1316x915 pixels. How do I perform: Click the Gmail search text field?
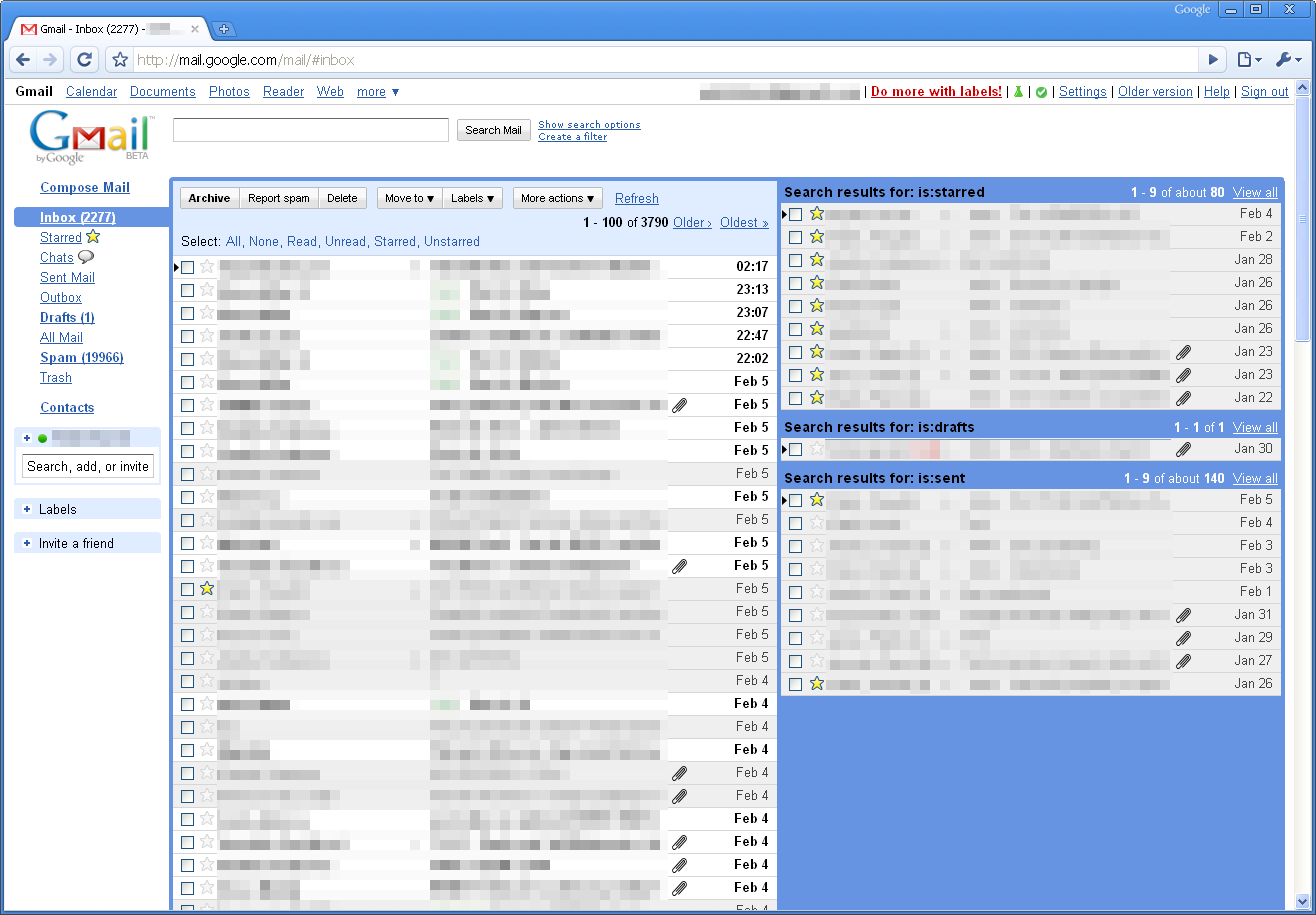pos(310,130)
